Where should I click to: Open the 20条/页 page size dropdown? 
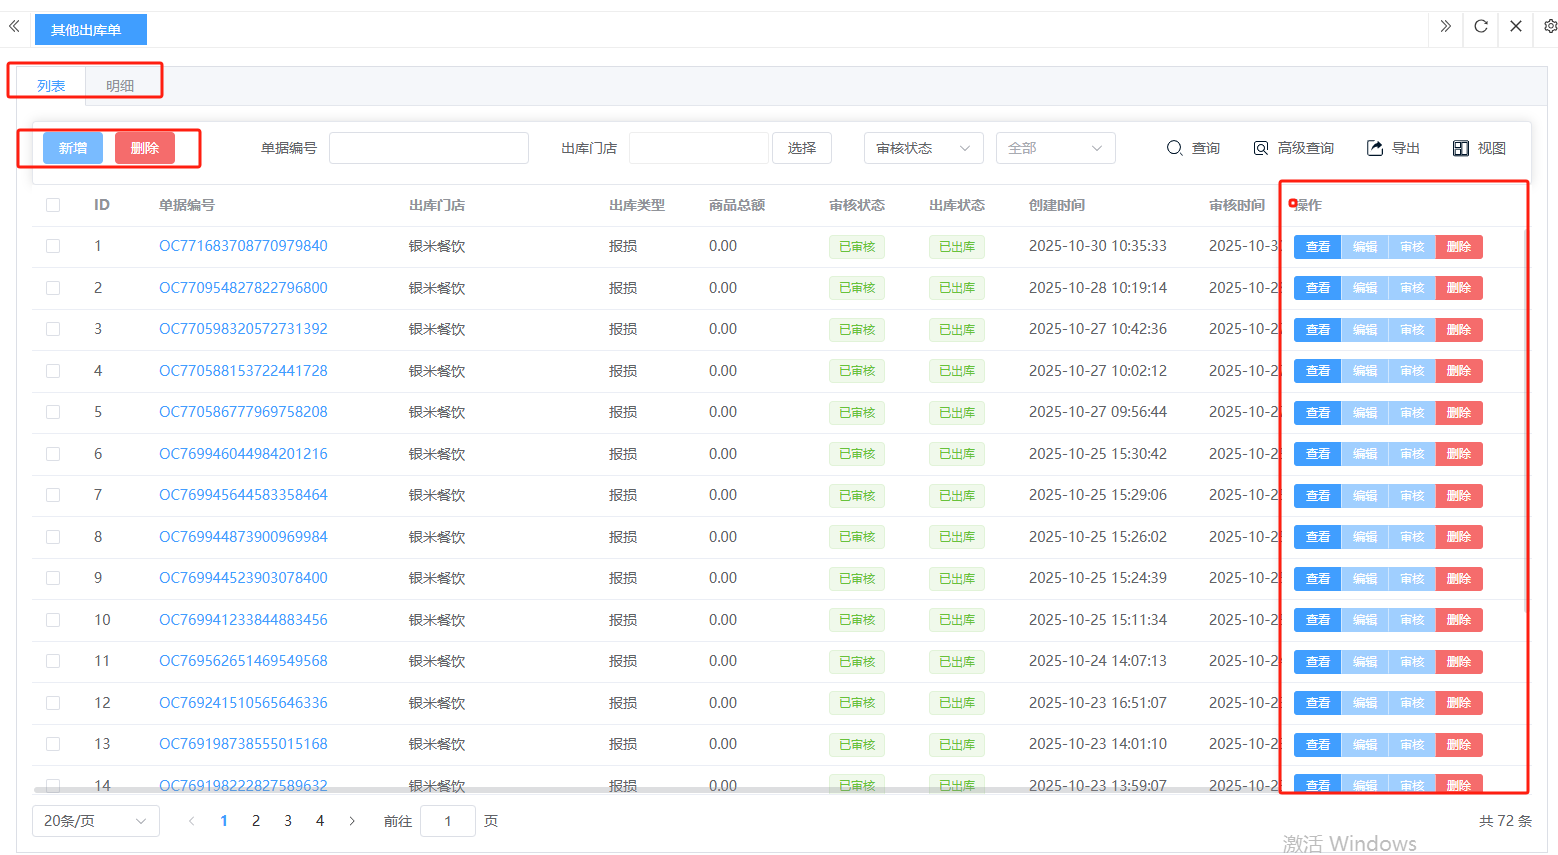95,821
